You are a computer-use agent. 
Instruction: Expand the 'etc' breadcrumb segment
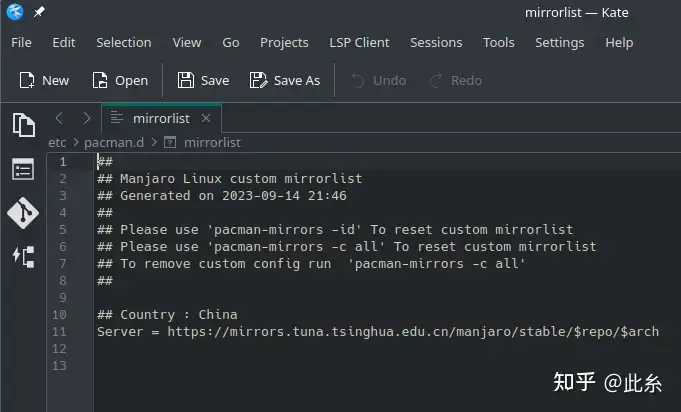coord(56,143)
